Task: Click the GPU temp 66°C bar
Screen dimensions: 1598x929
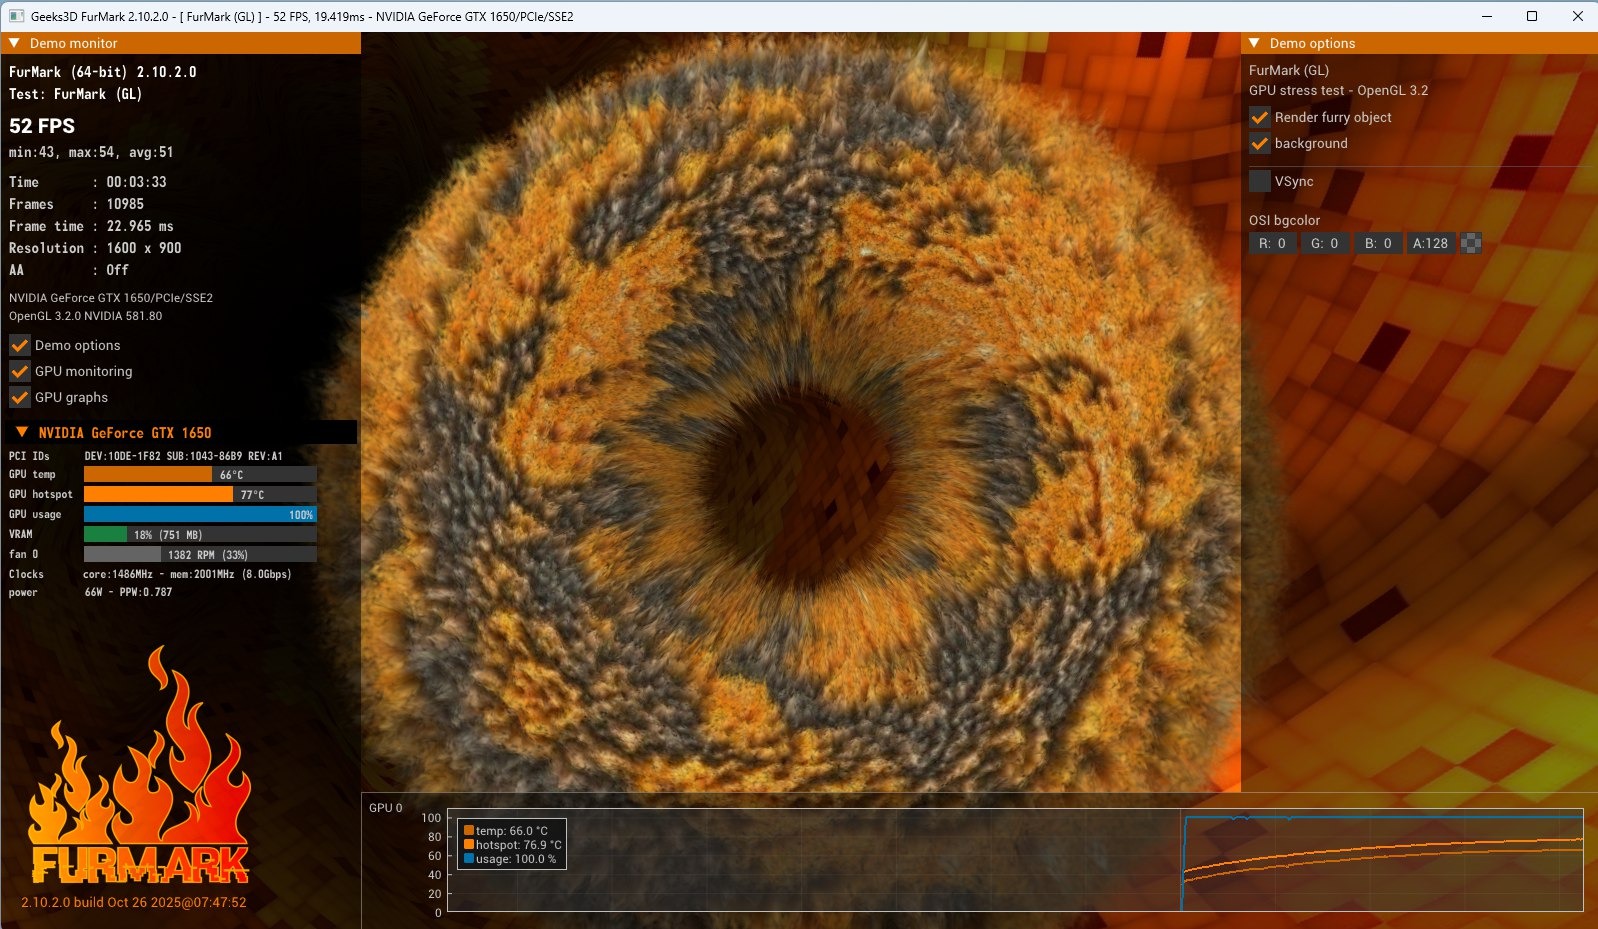Action: click(200, 474)
